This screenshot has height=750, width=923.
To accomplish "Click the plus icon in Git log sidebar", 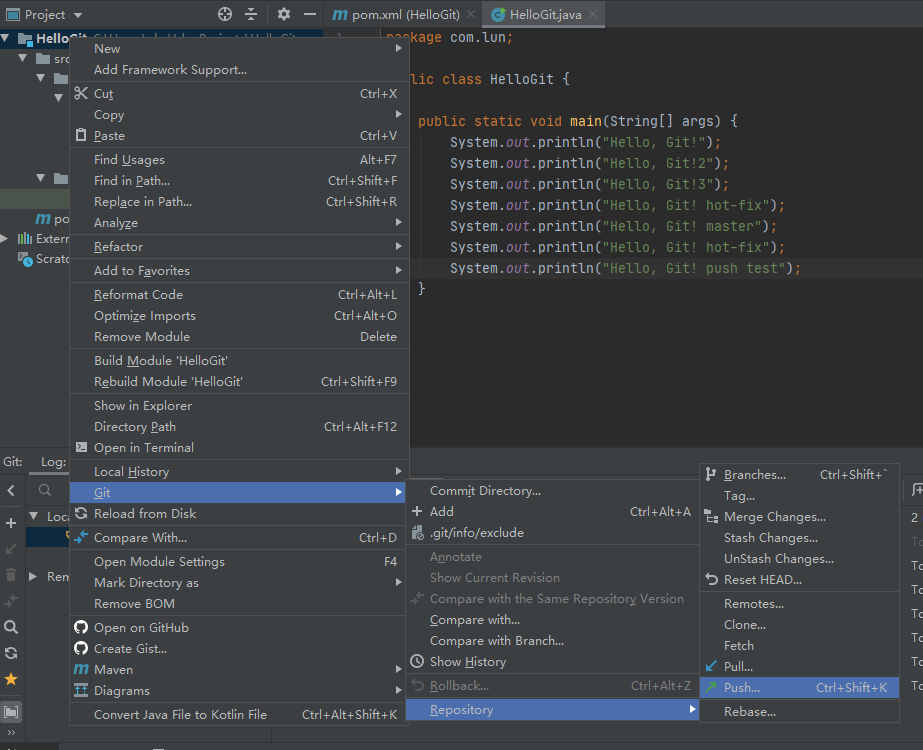I will [x=11, y=523].
